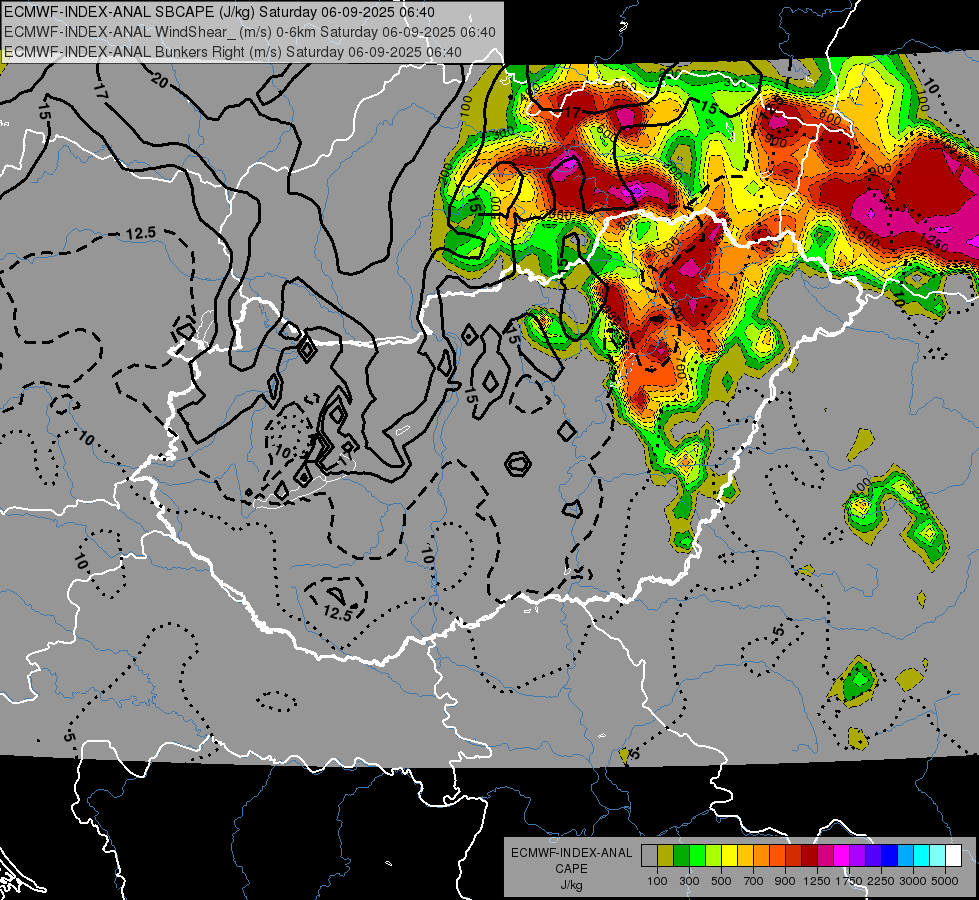Click the 900 value in CAPE legend
This screenshot has height=900, width=979.
click(x=785, y=881)
